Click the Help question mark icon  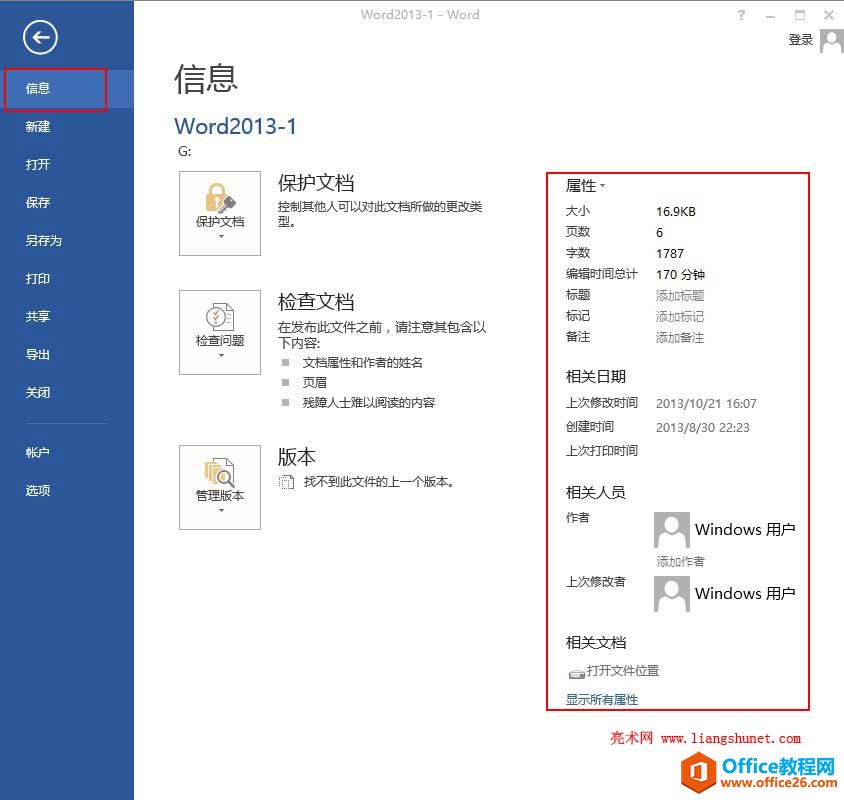(739, 14)
